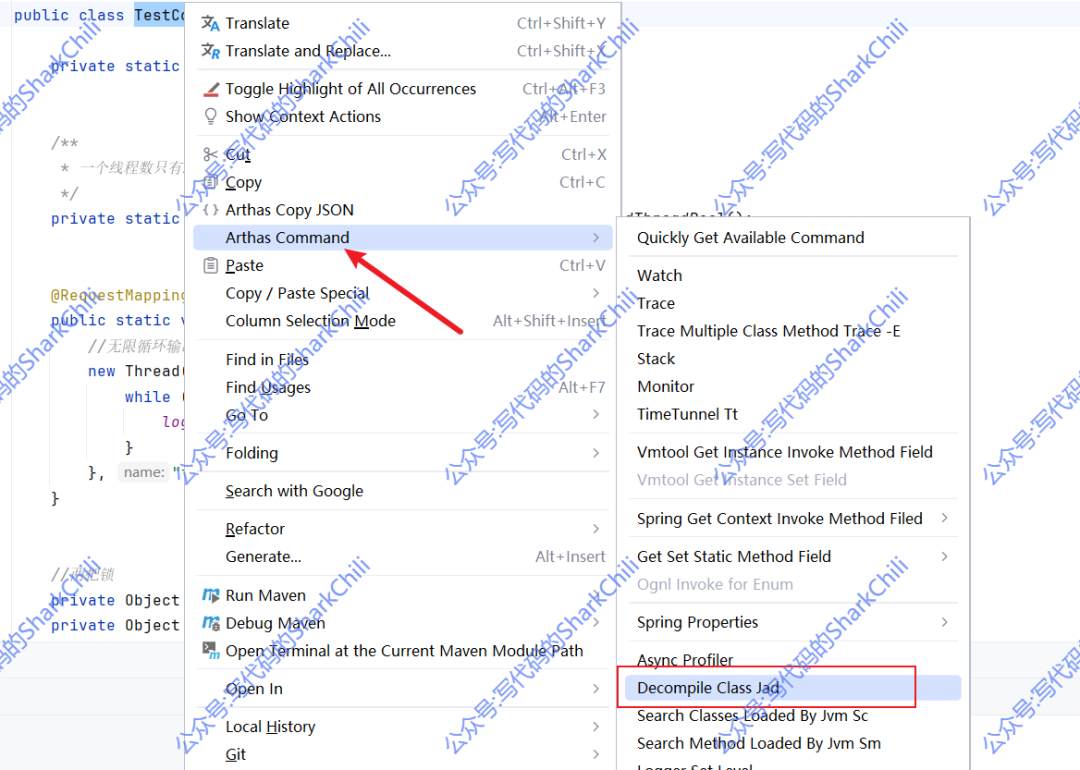Choose Translate from the context menu
This screenshot has width=1080, height=770.
(x=403, y=23)
